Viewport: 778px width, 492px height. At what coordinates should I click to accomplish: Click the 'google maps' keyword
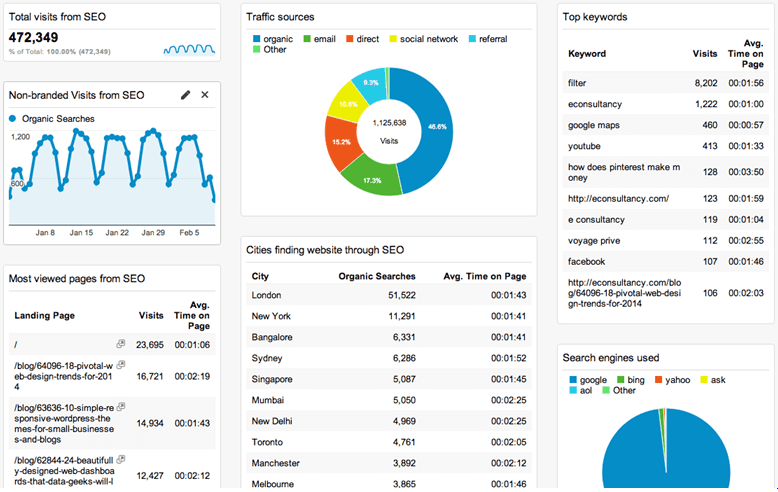click(x=594, y=125)
